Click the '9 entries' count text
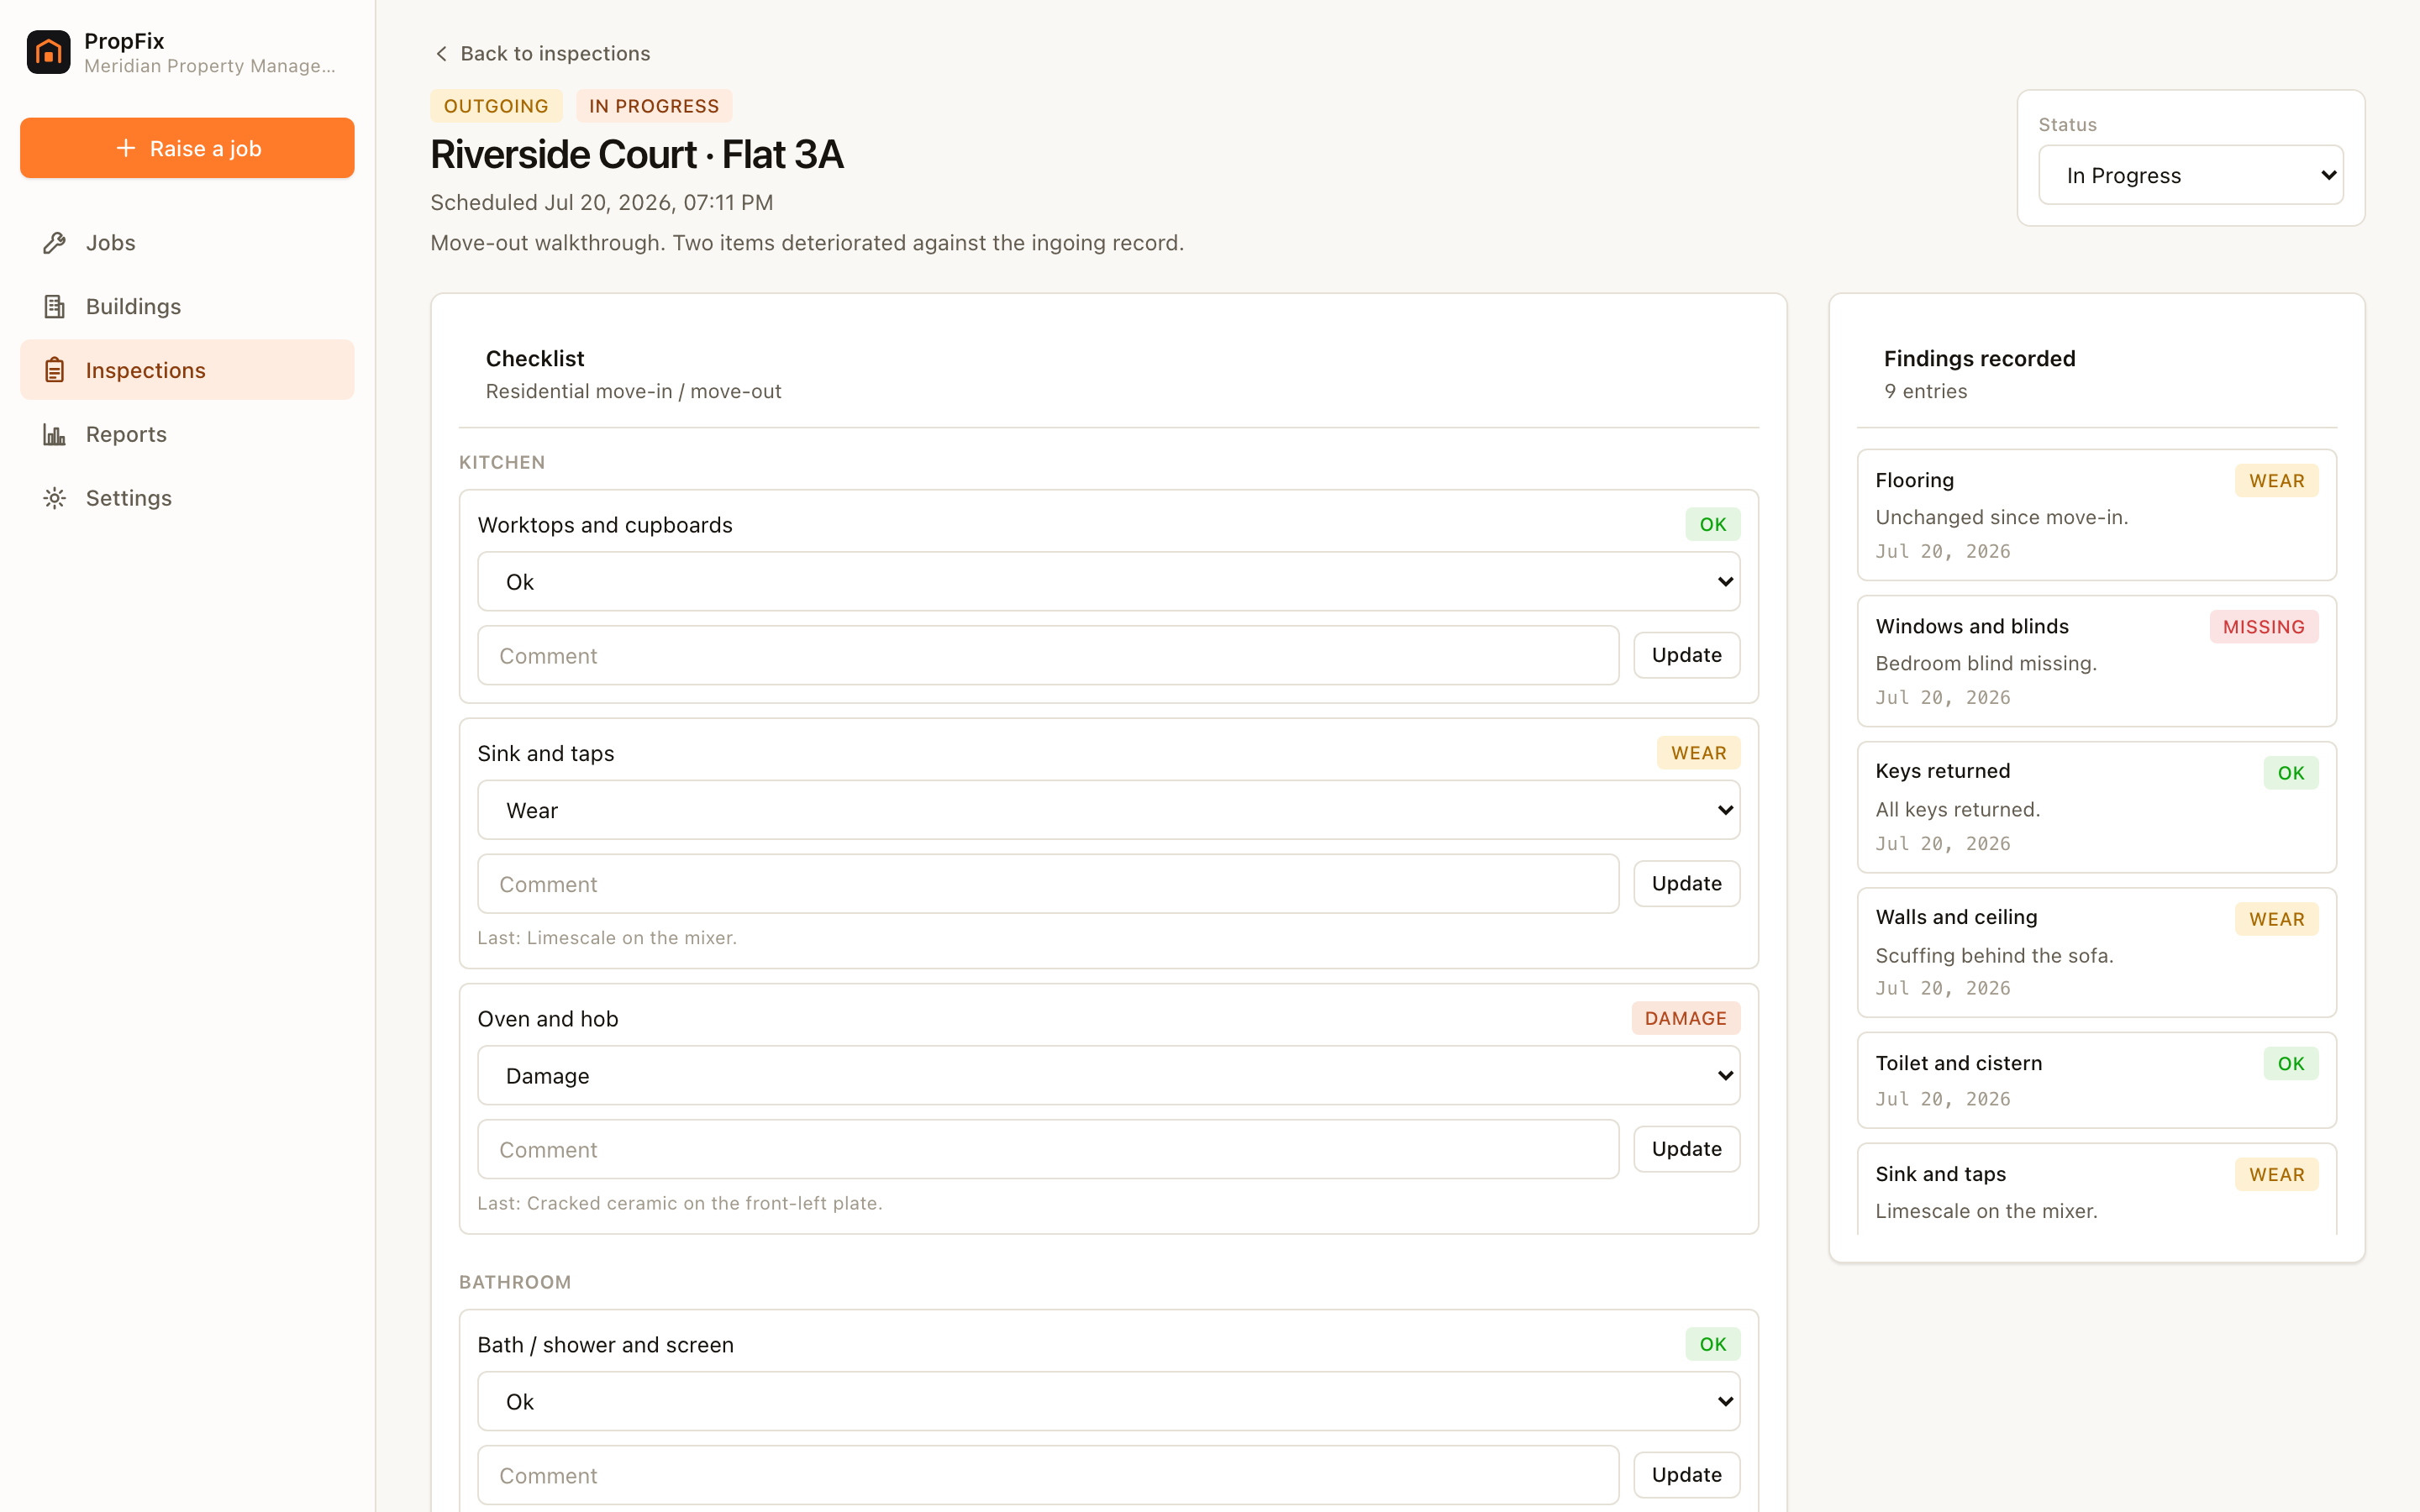 (x=1926, y=392)
